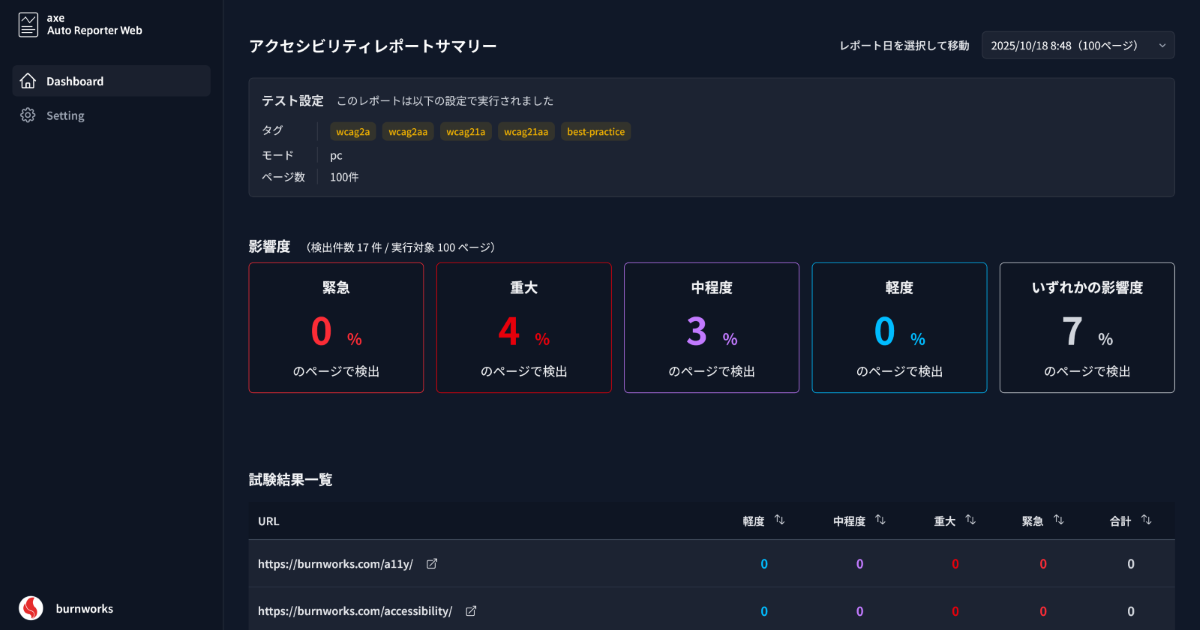
Task: Open the burnworks.com/accessibility/ URL link
Action: [x=355, y=611]
